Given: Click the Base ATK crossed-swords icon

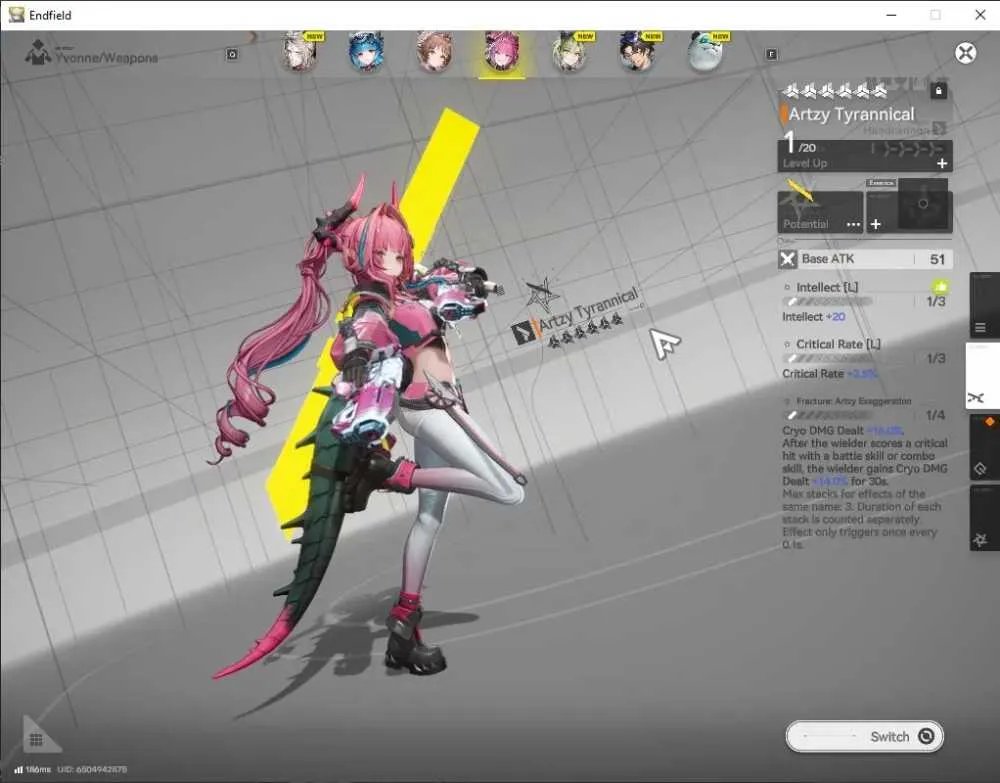Looking at the screenshot, I should (788, 259).
